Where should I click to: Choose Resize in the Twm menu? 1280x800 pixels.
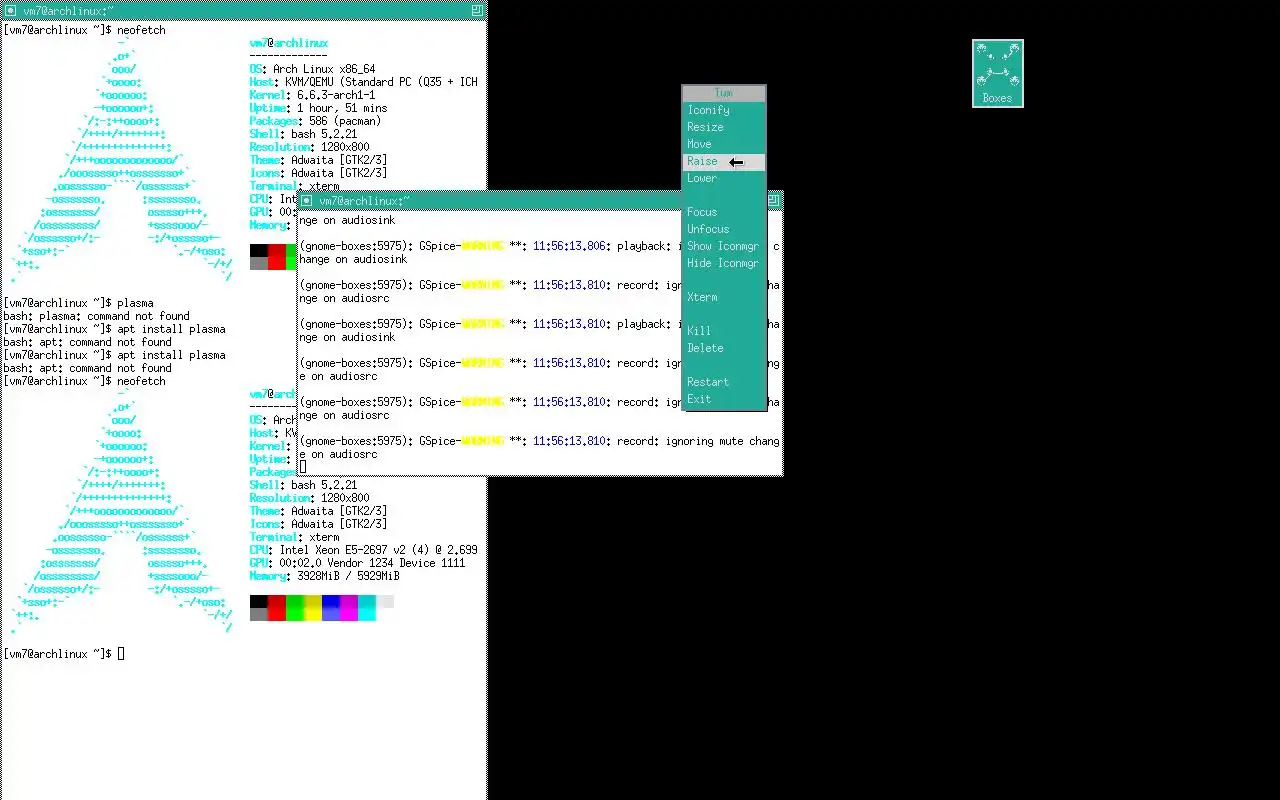[x=724, y=128]
